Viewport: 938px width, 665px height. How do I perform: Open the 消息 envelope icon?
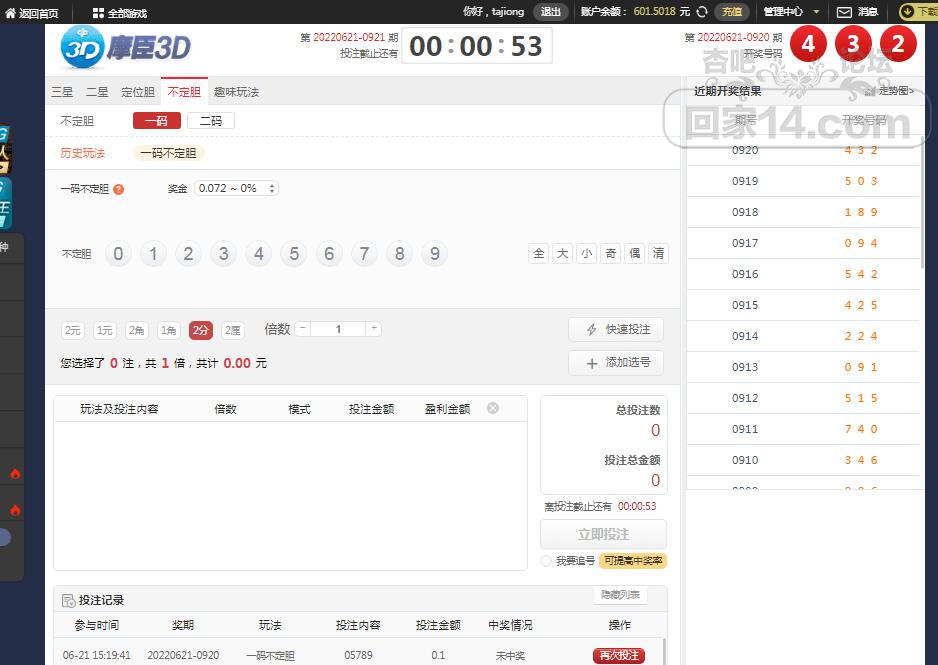(x=843, y=12)
